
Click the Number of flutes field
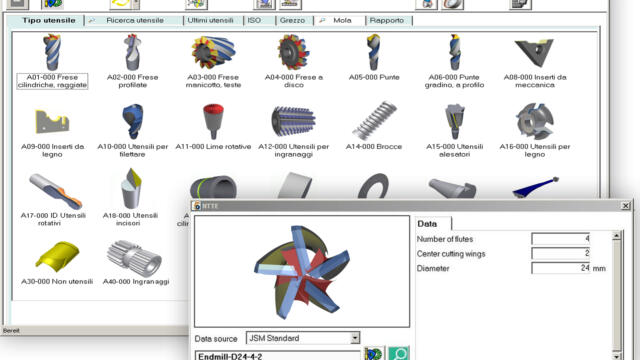point(560,239)
